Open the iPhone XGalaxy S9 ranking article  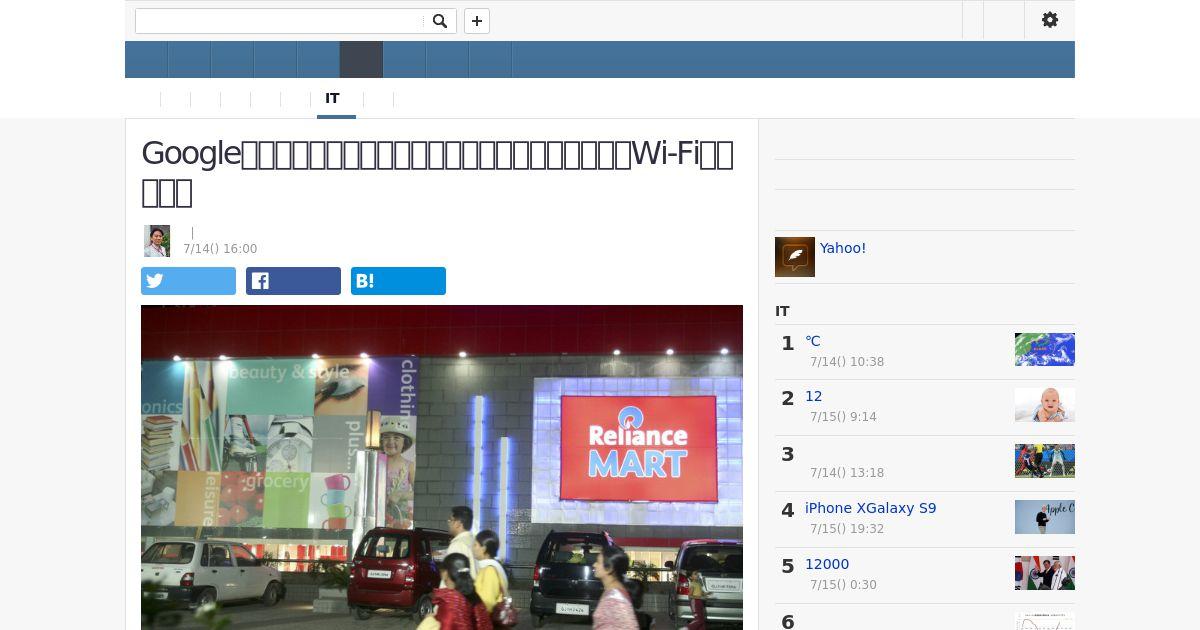871,508
